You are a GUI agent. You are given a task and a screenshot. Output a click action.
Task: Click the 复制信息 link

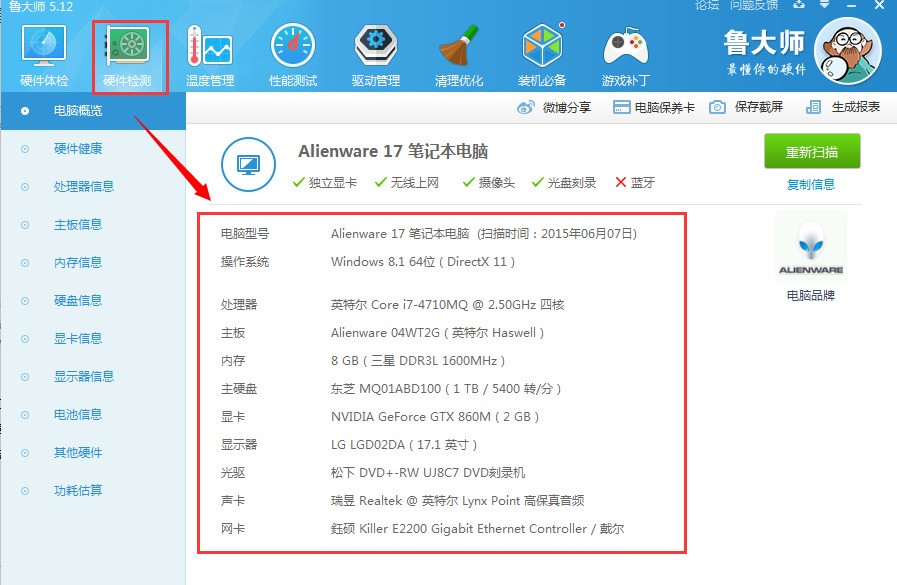coord(810,184)
